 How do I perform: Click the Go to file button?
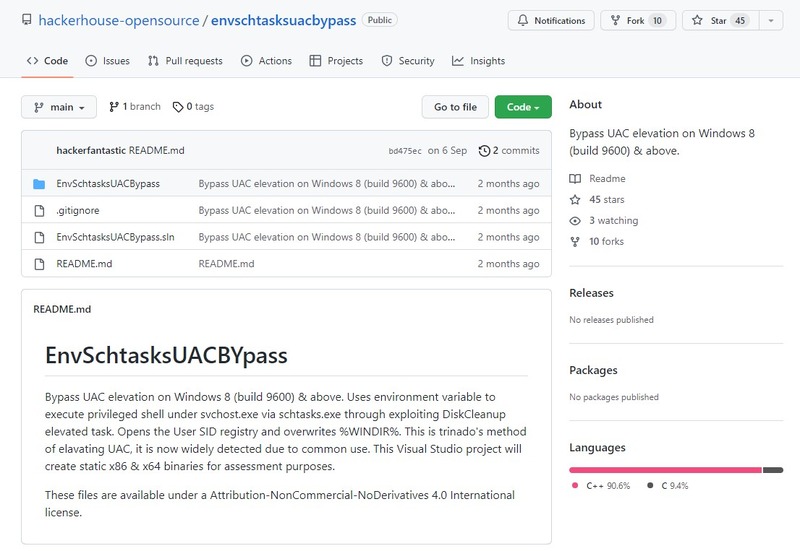point(455,107)
